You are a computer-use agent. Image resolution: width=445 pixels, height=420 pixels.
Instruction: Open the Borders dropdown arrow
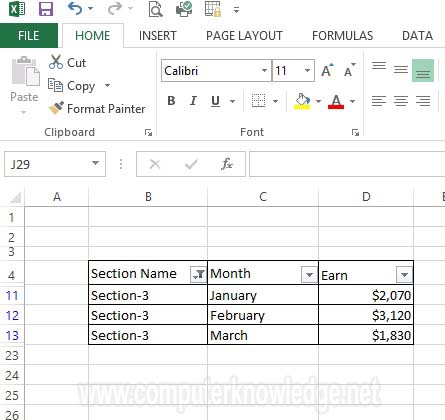[x=275, y=101]
